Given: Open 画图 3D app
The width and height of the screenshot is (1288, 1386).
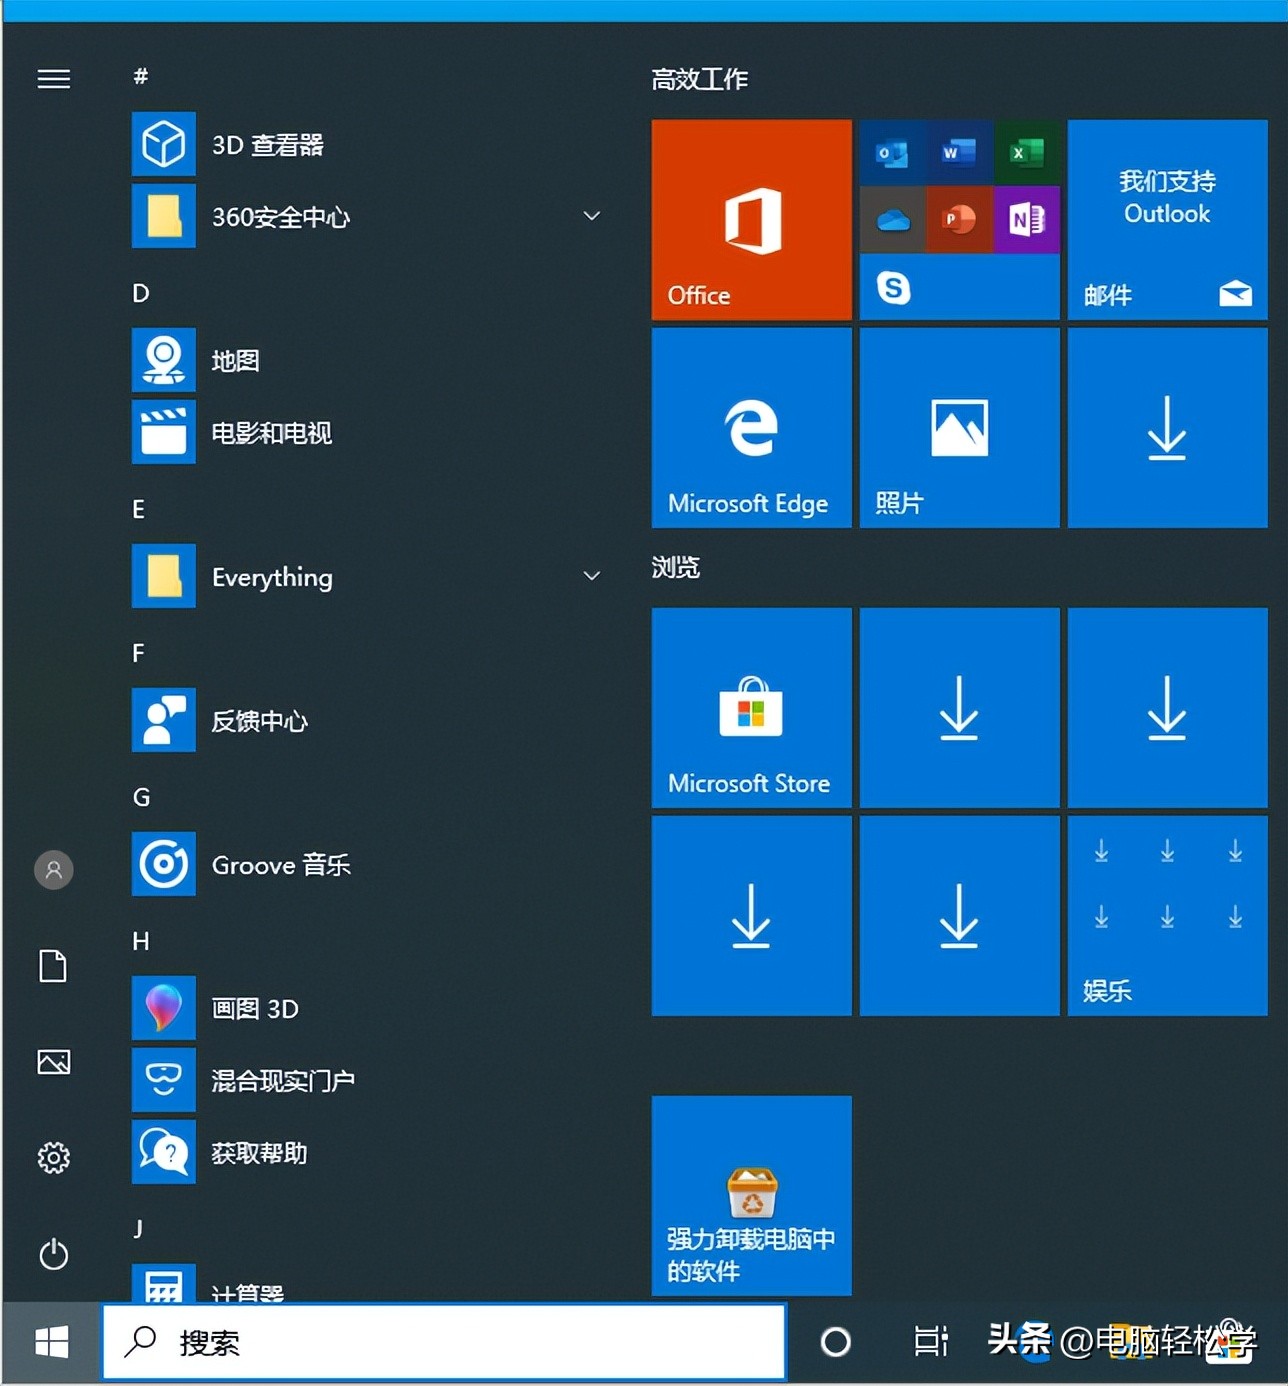Looking at the screenshot, I should click(x=366, y=1009).
